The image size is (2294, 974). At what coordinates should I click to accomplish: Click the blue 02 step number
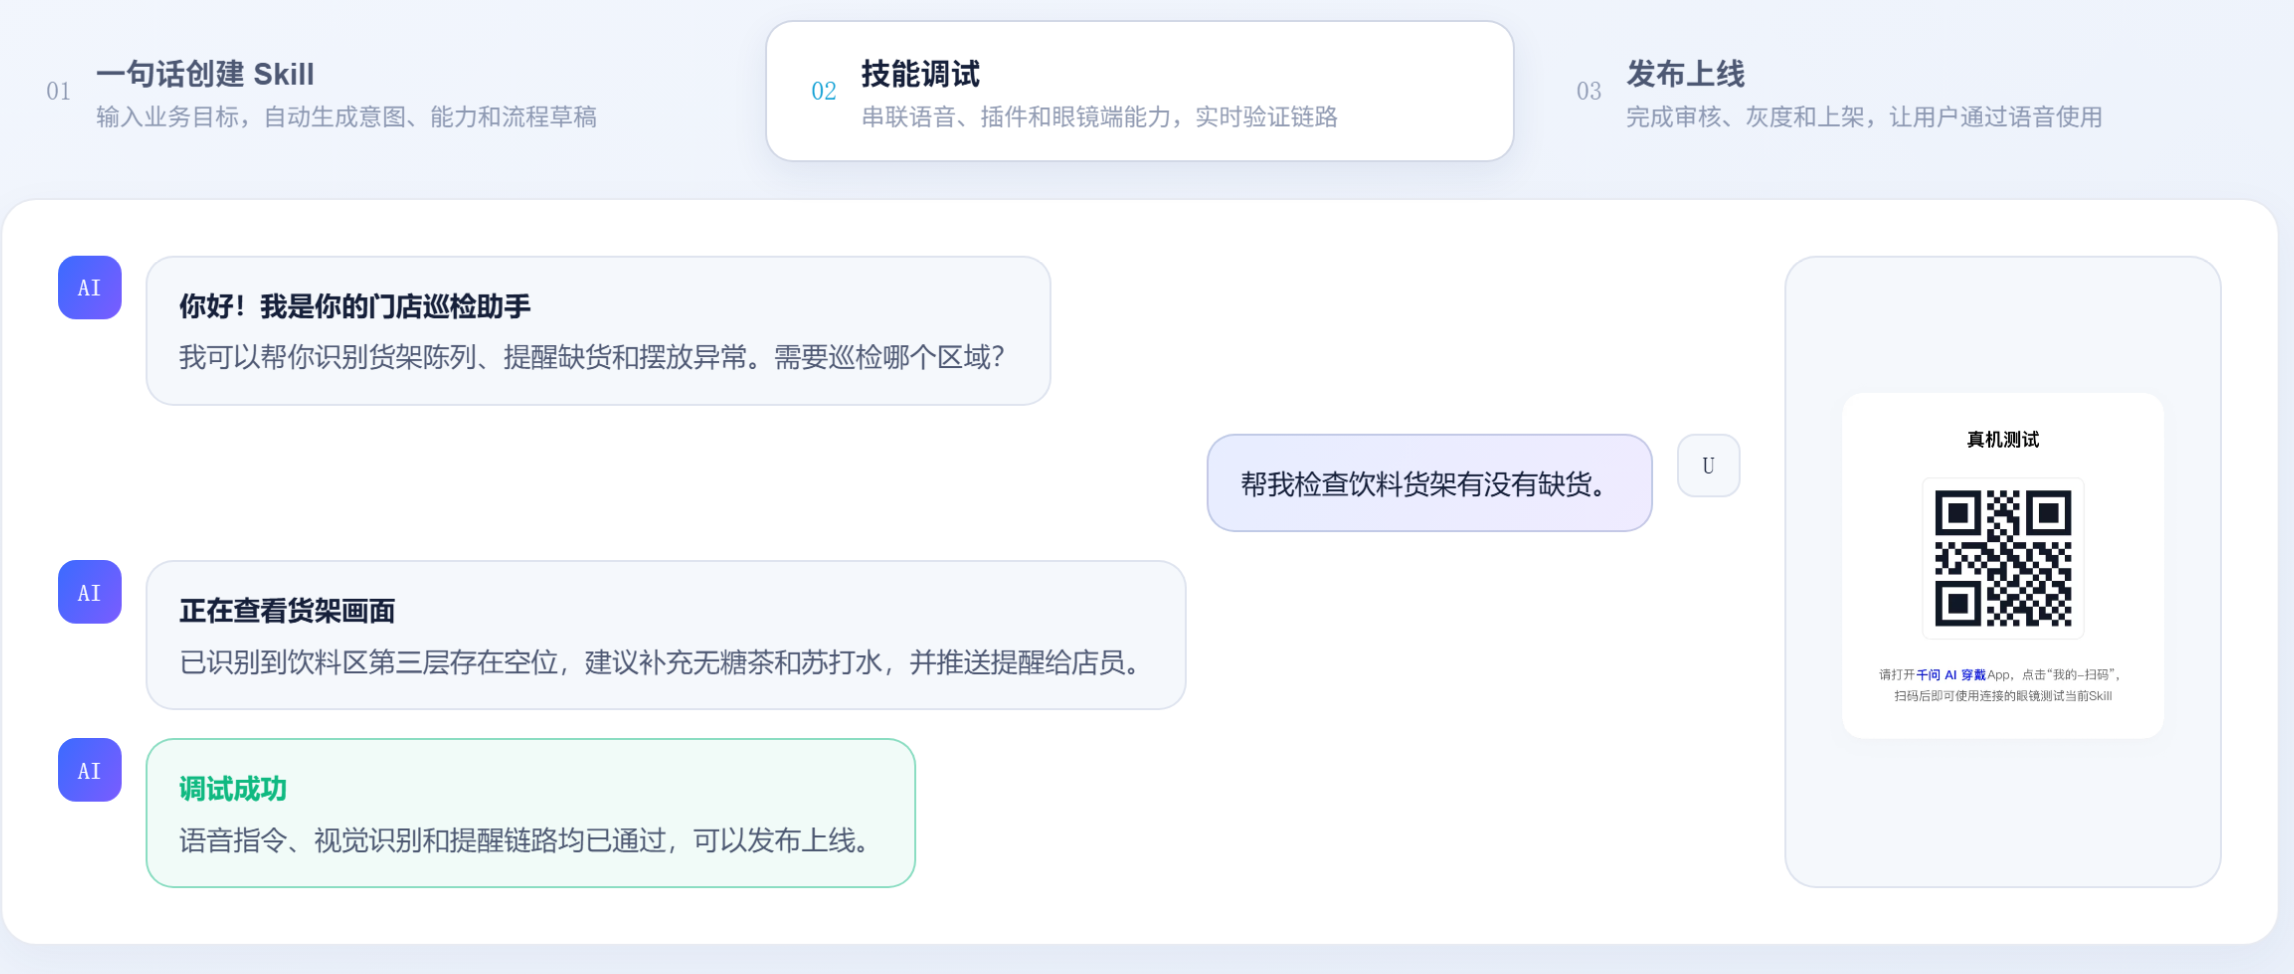824,92
